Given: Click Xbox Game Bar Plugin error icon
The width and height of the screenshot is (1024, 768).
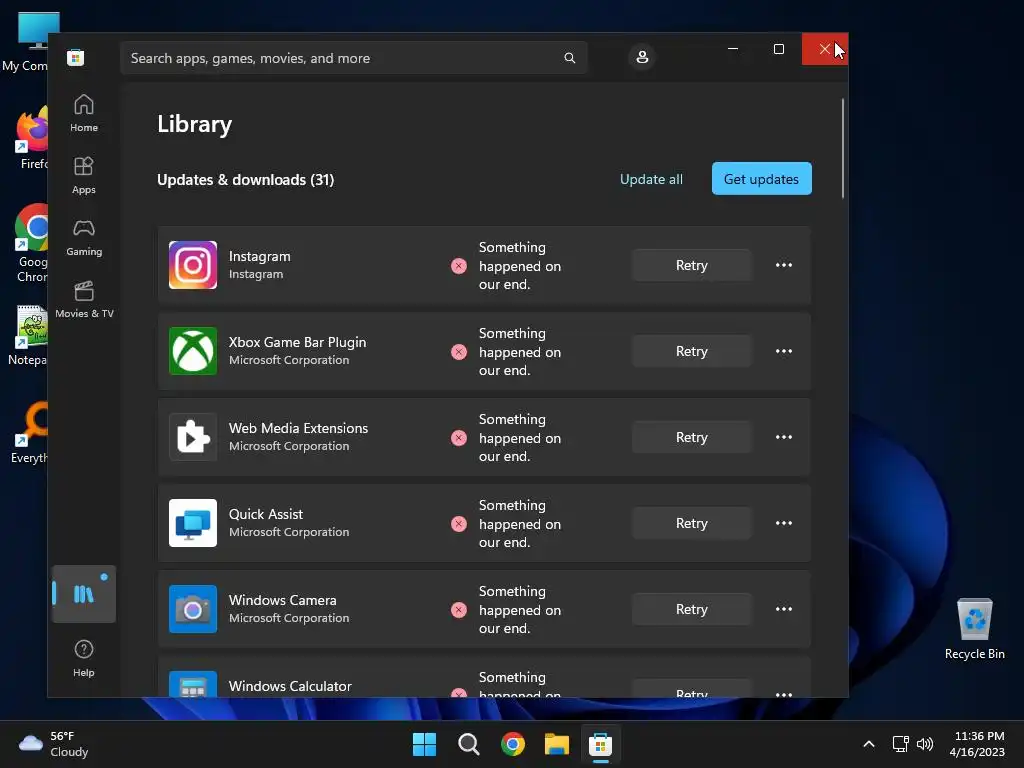Looking at the screenshot, I should point(459,352).
